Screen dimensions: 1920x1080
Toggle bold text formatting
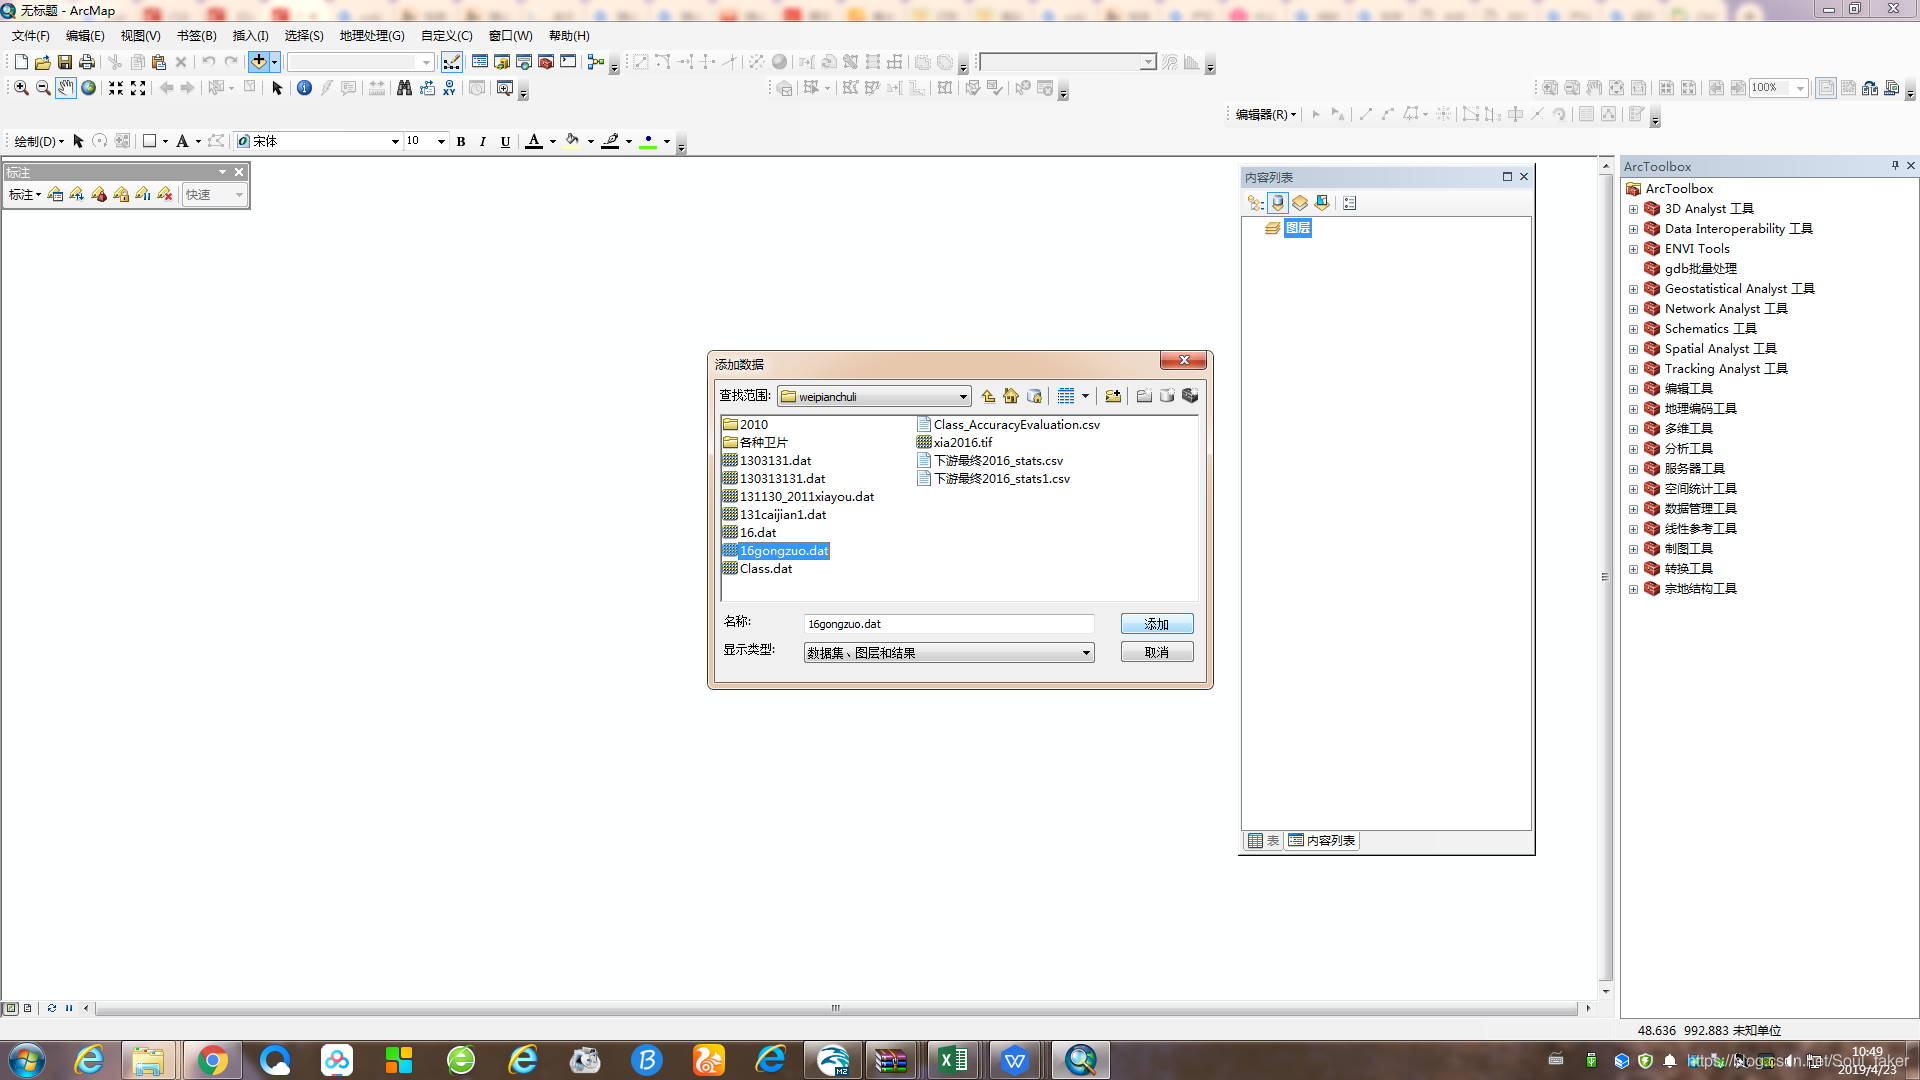(461, 141)
